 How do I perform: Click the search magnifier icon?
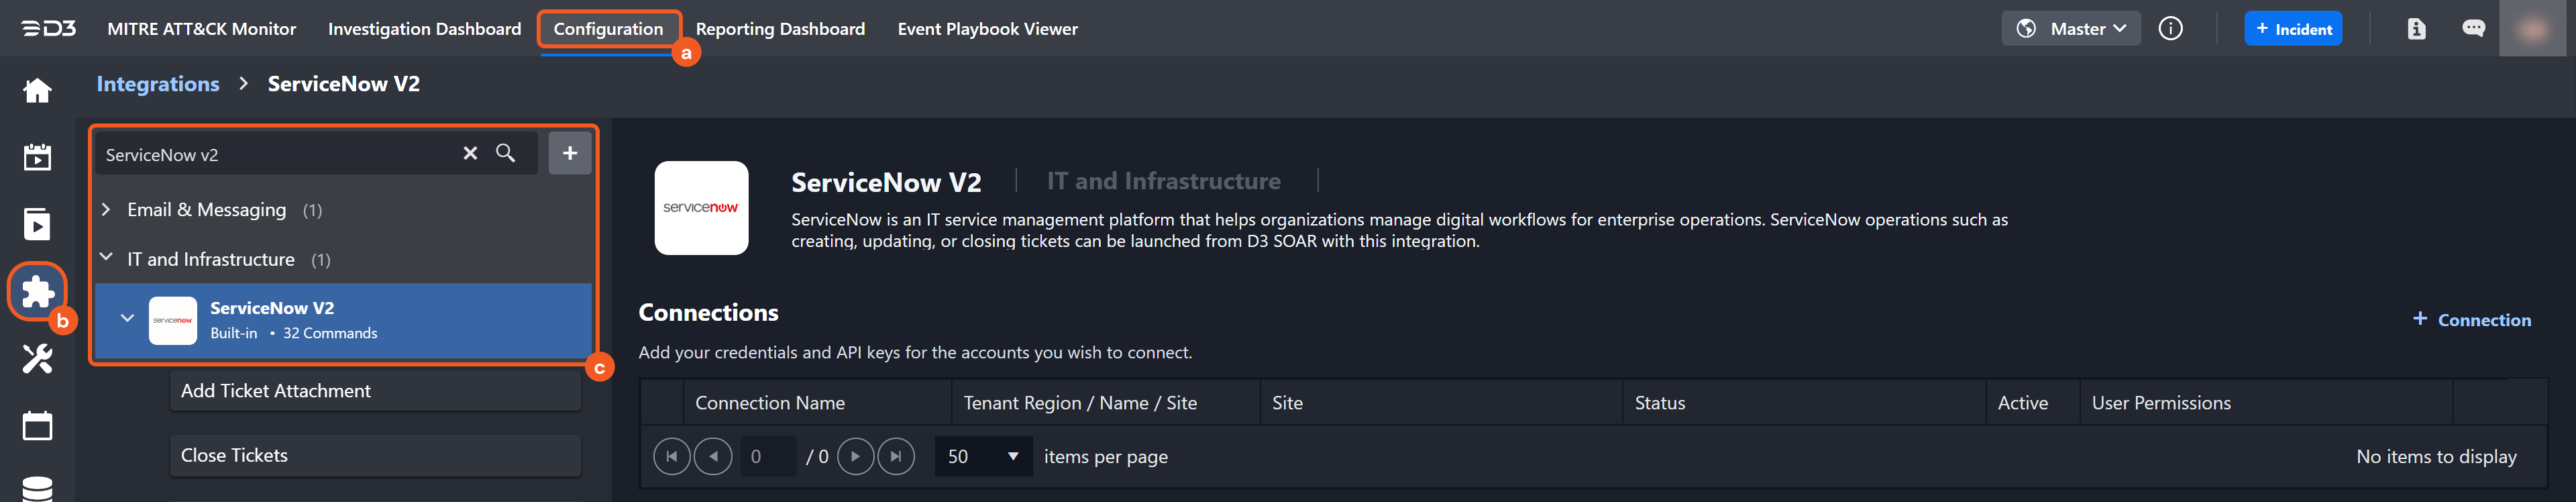506,153
